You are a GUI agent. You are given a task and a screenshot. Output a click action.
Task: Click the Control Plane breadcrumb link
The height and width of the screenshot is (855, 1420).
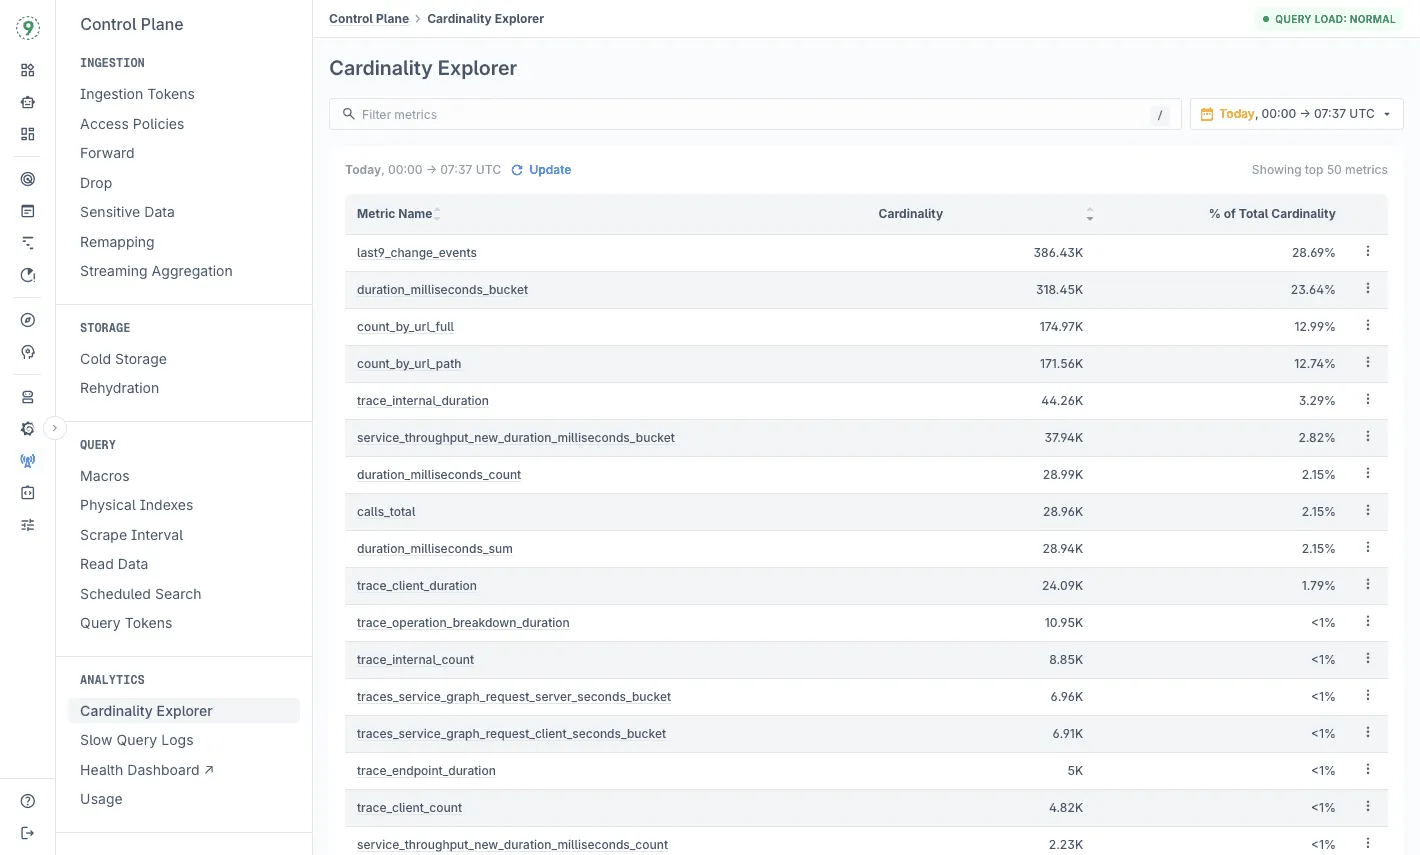tap(368, 18)
